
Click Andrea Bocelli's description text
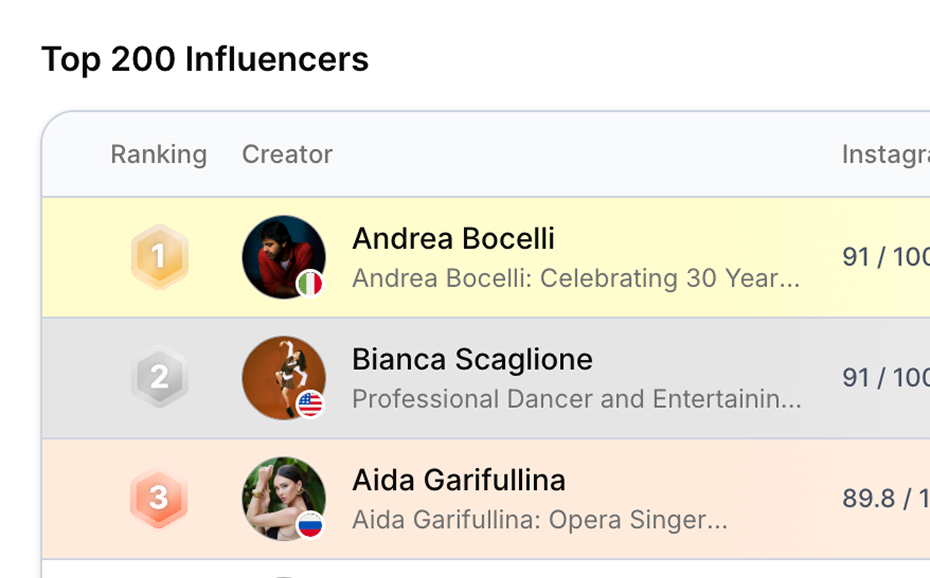coord(575,278)
